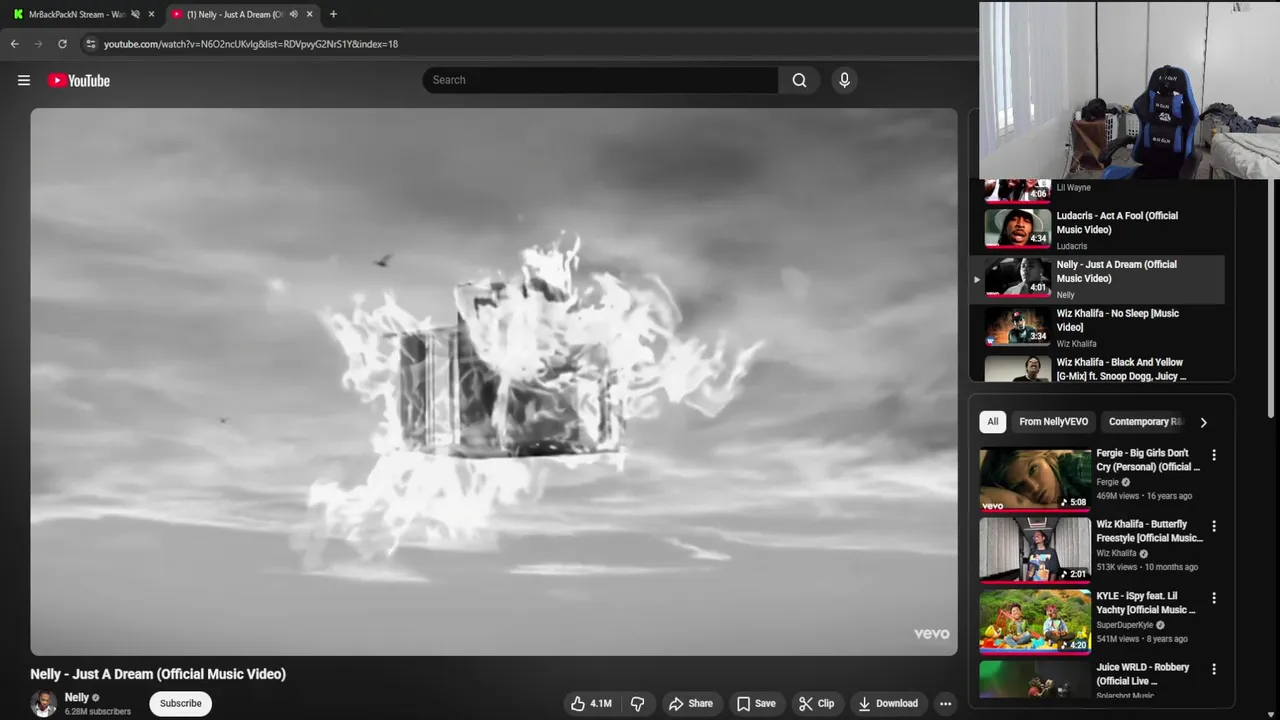The height and width of the screenshot is (720, 1280).
Task: Create a Clip of the video
Action: point(816,703)
